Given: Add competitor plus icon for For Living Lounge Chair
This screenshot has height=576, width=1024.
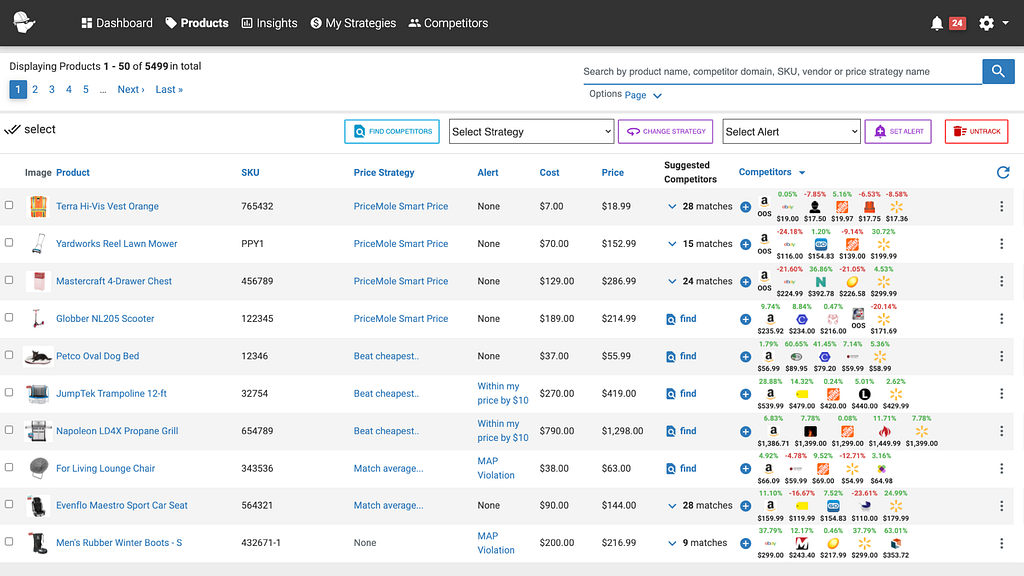Looking at the screenshot, I should 745,469.
